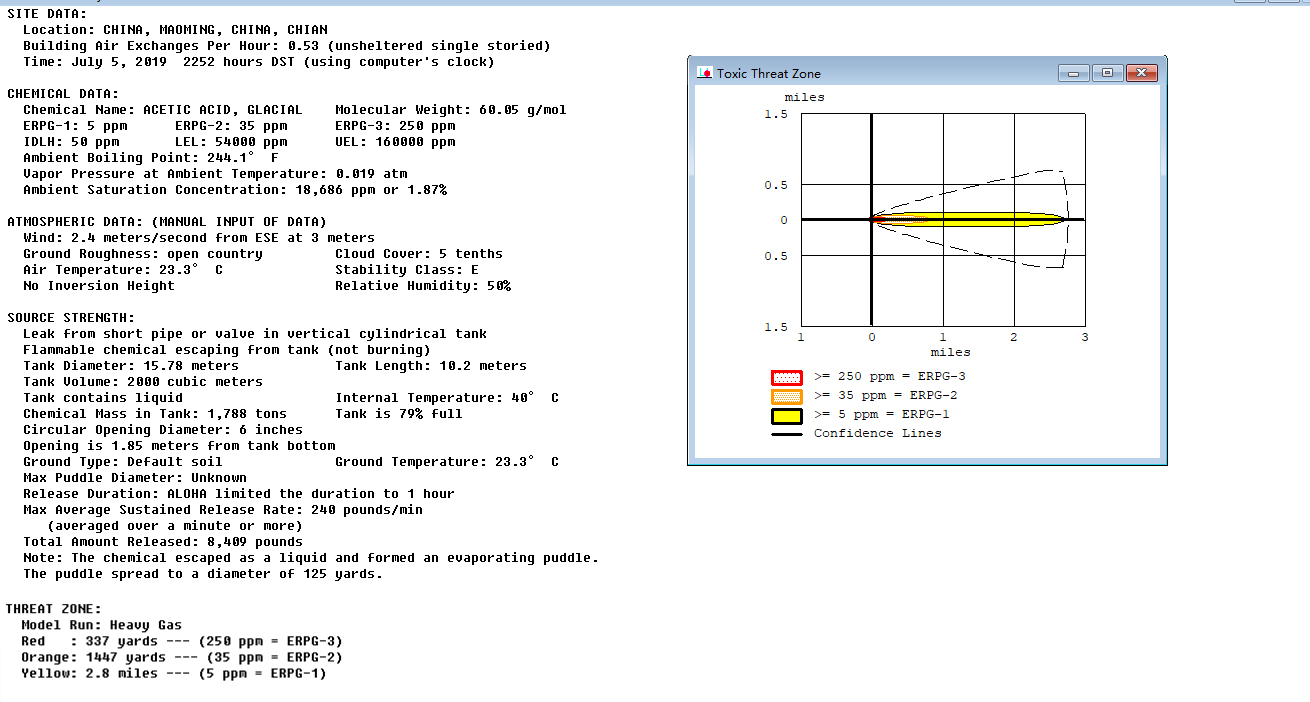This screenshot has width=1310, height=702.
Task: Click the Yellow 2.8 miles threat zone line
Action: point(174,673)
